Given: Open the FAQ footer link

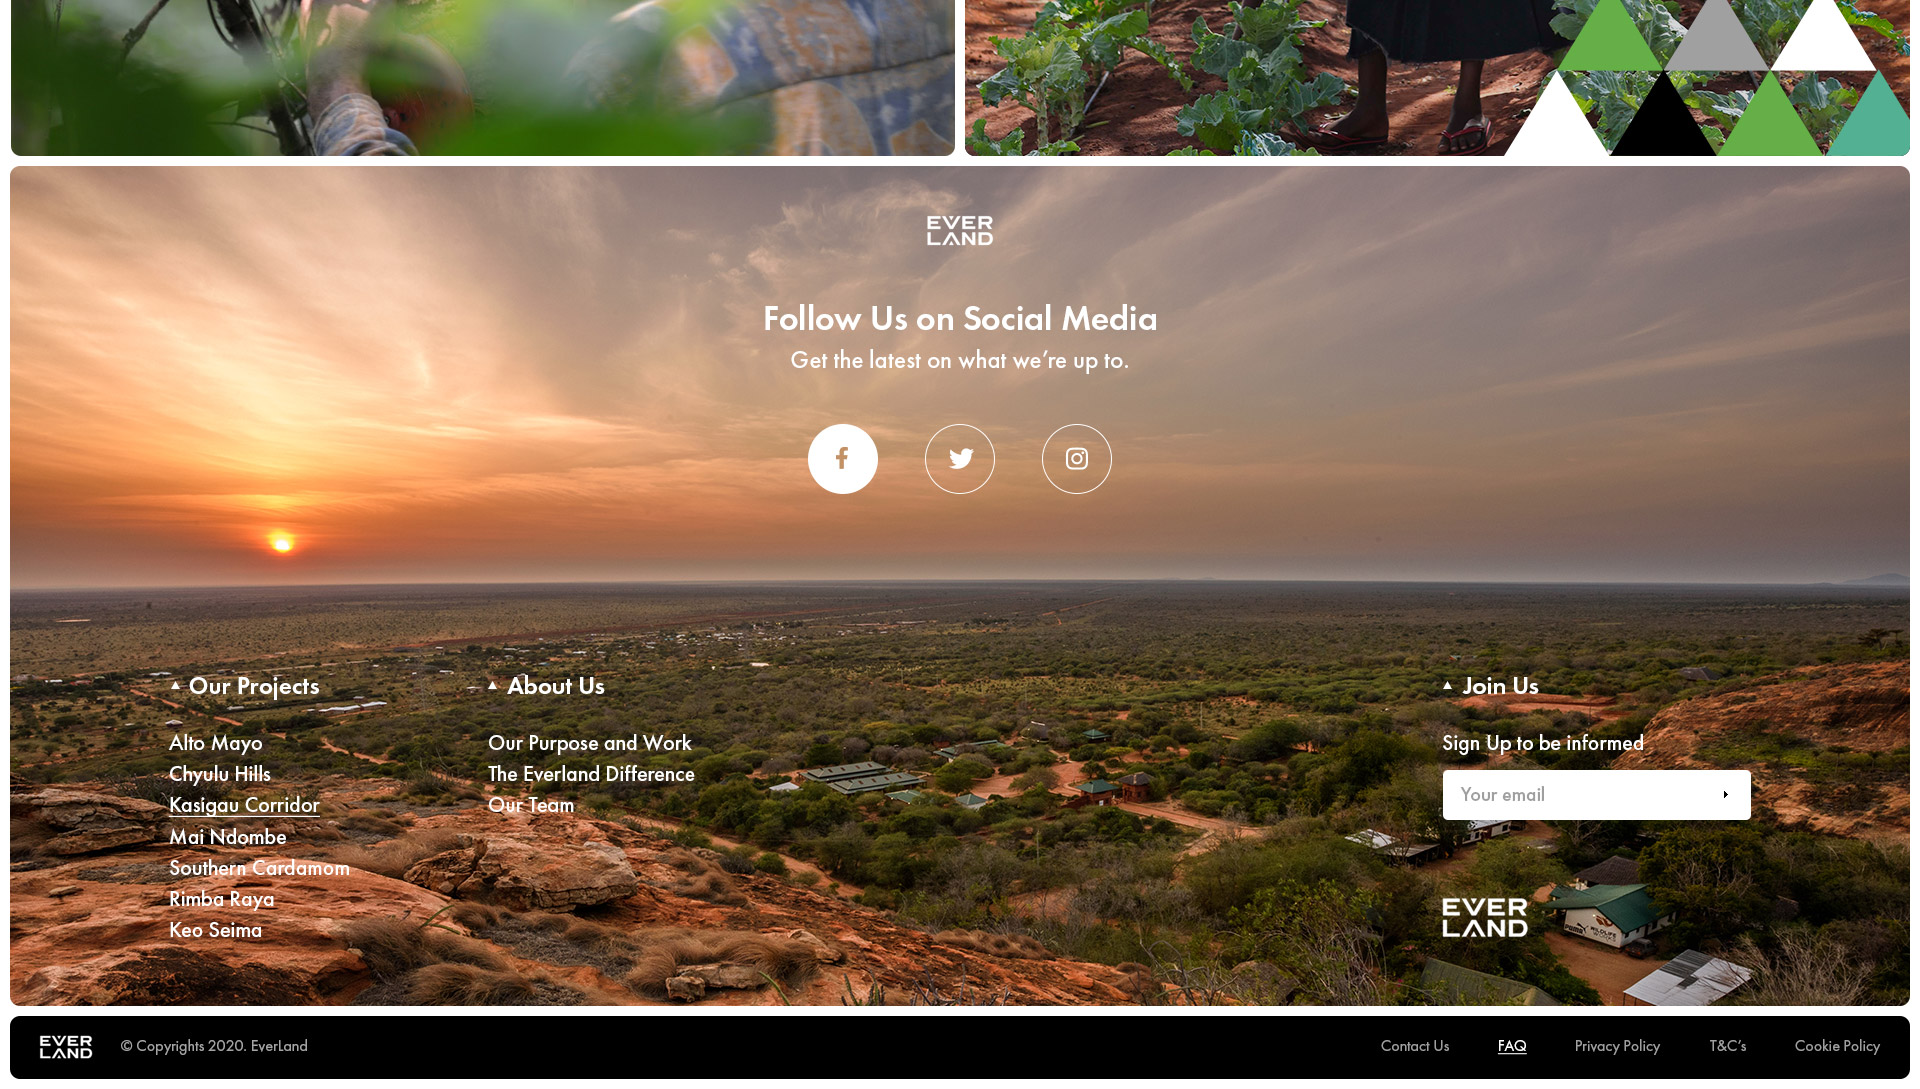Looking at the screenshot, I should pos(1512,1046).
